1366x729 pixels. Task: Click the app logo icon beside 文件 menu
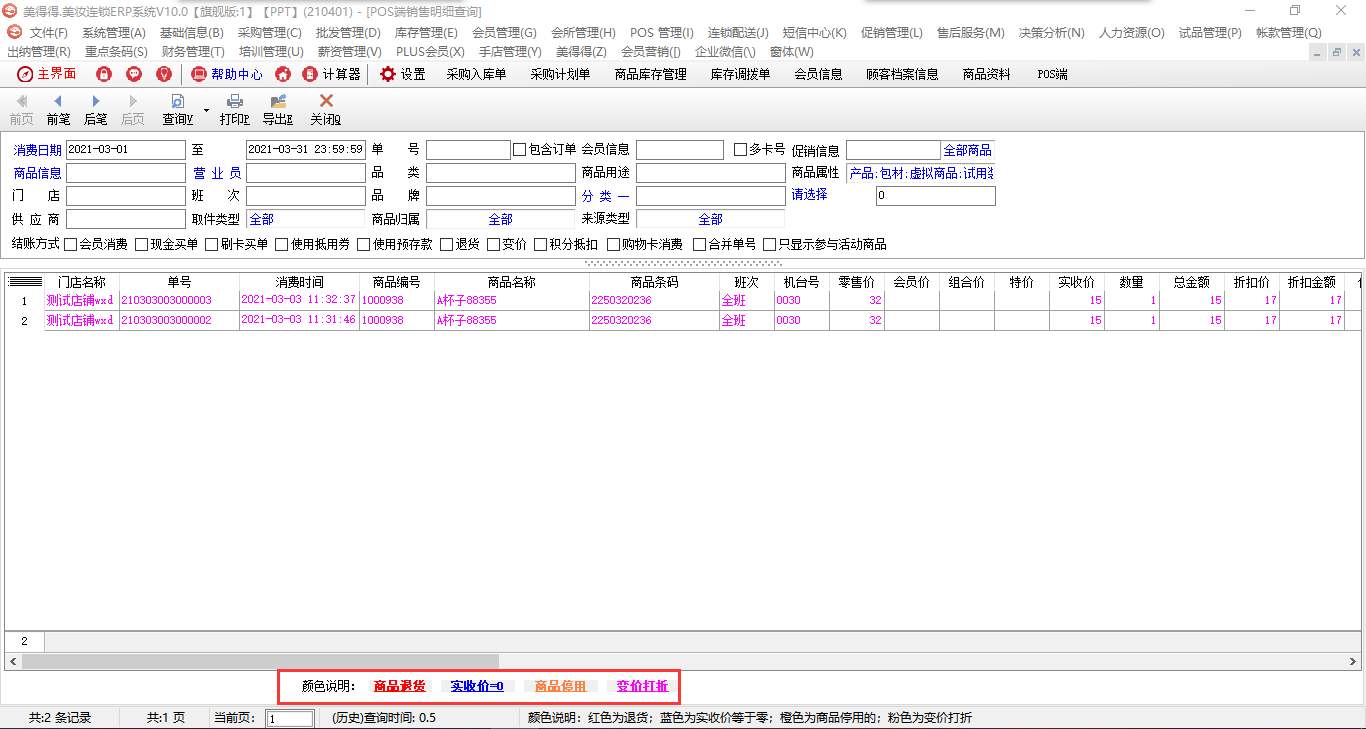click(x=14, y=32)
